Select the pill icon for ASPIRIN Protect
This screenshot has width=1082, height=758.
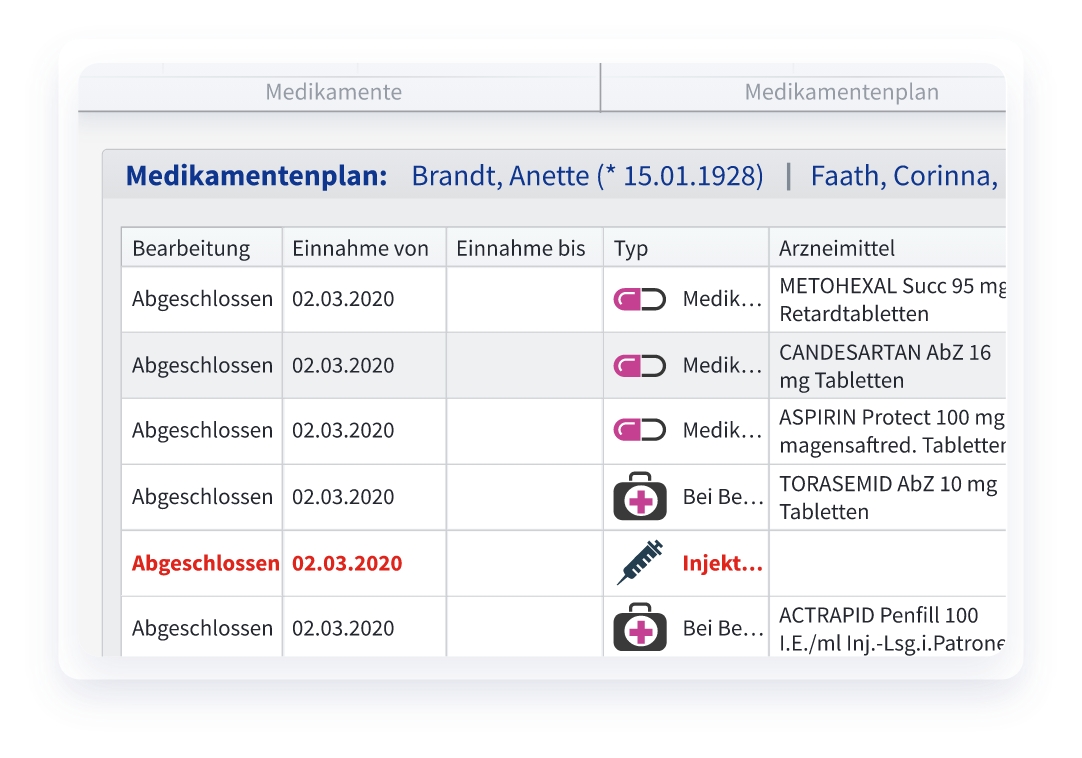[x=639, y=431]
